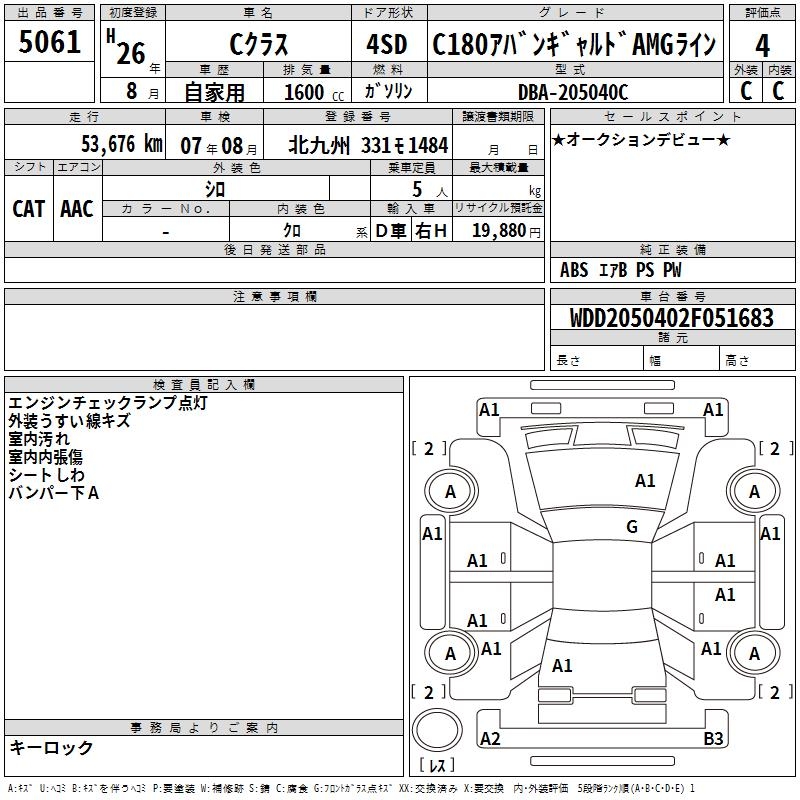
Task: Select registration number 北九州 331 モ 1484
Action: (x=368, y=145)
